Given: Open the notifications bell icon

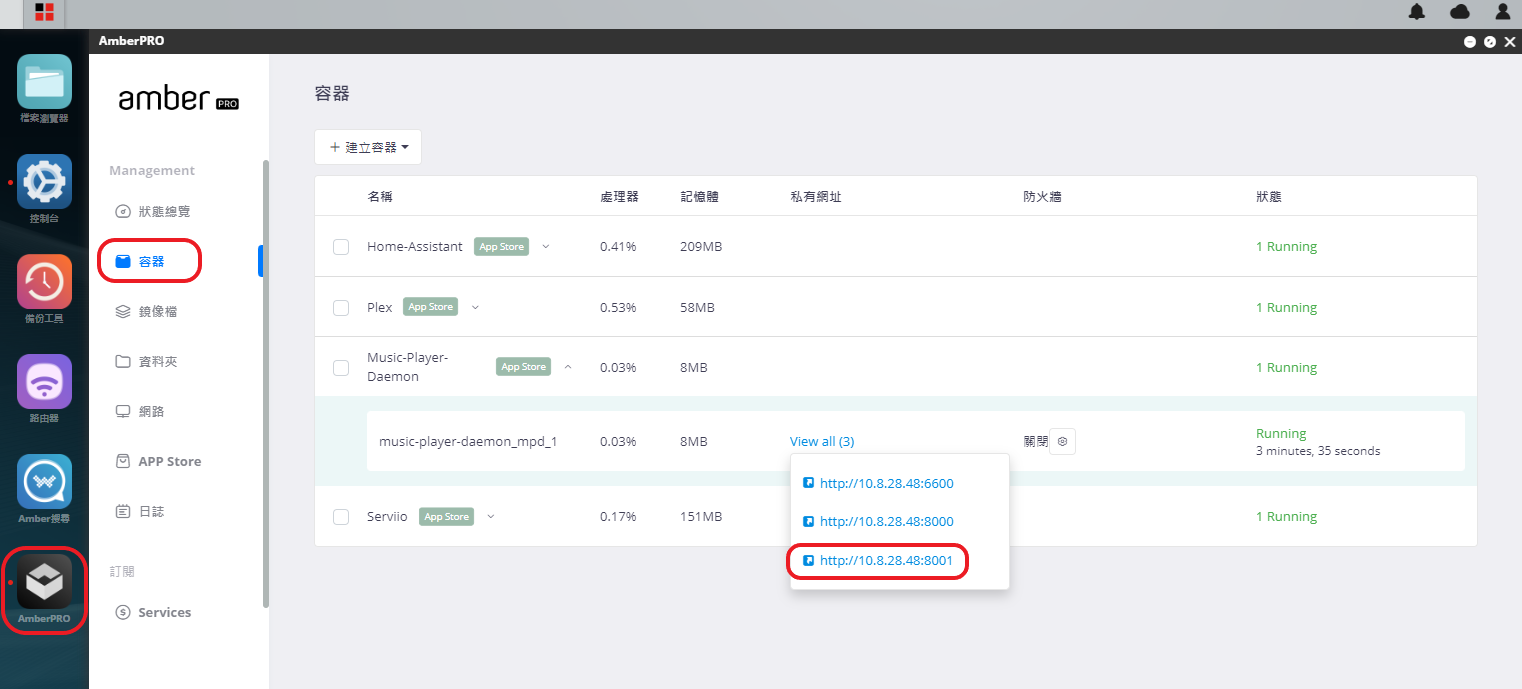Looking at the screenshot, I should 1417,12.
